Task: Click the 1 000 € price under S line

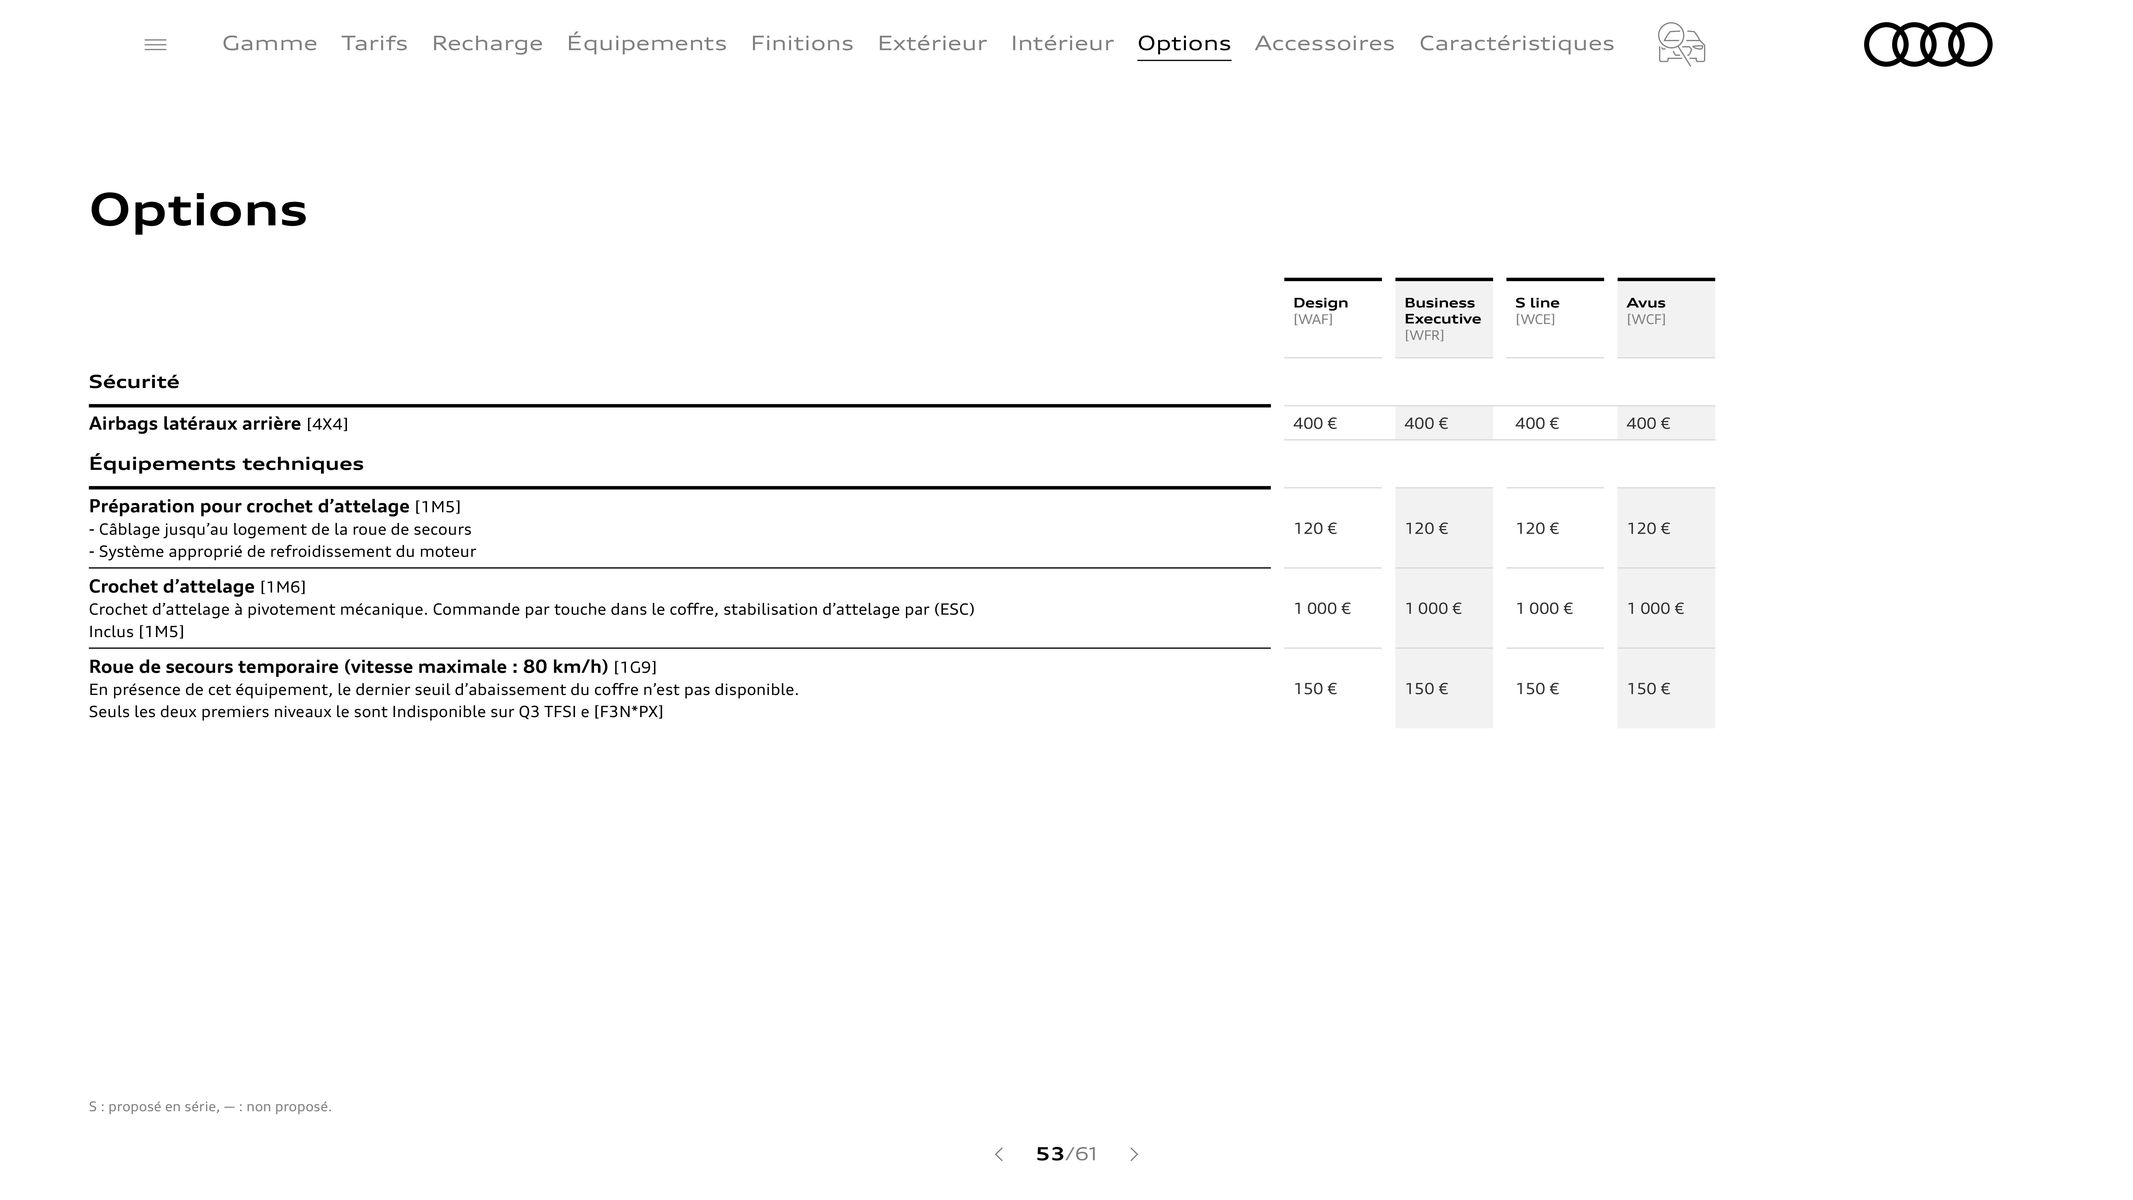Action: tap(1544, 608)
